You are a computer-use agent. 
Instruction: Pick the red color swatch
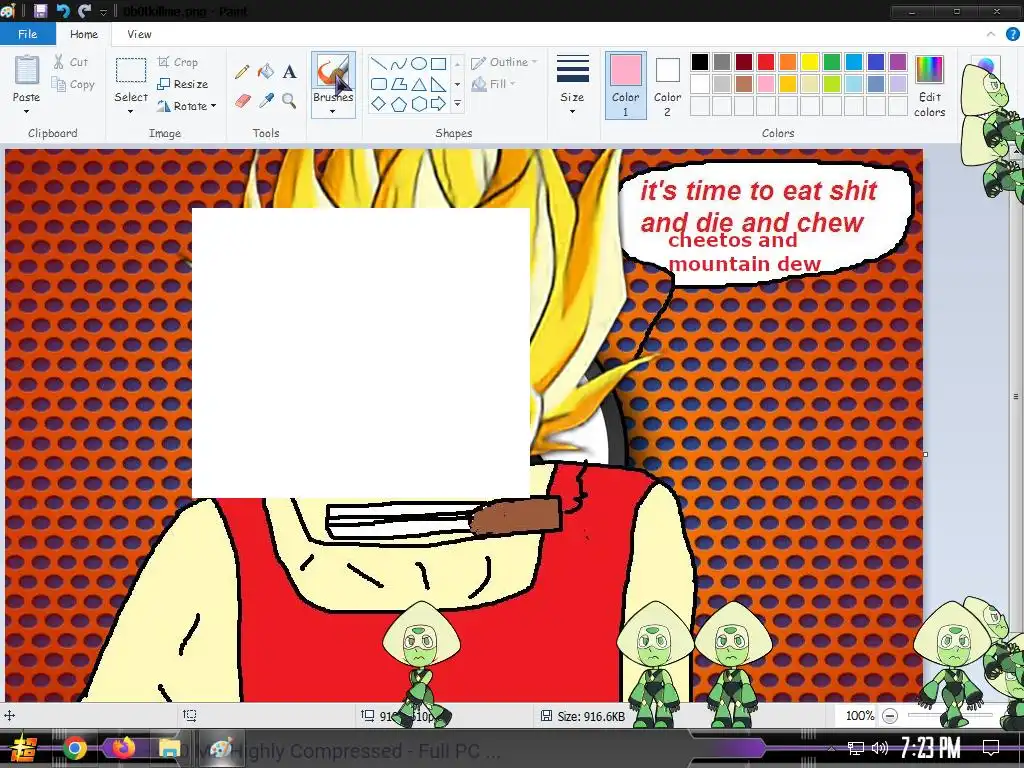pos(765,61)
